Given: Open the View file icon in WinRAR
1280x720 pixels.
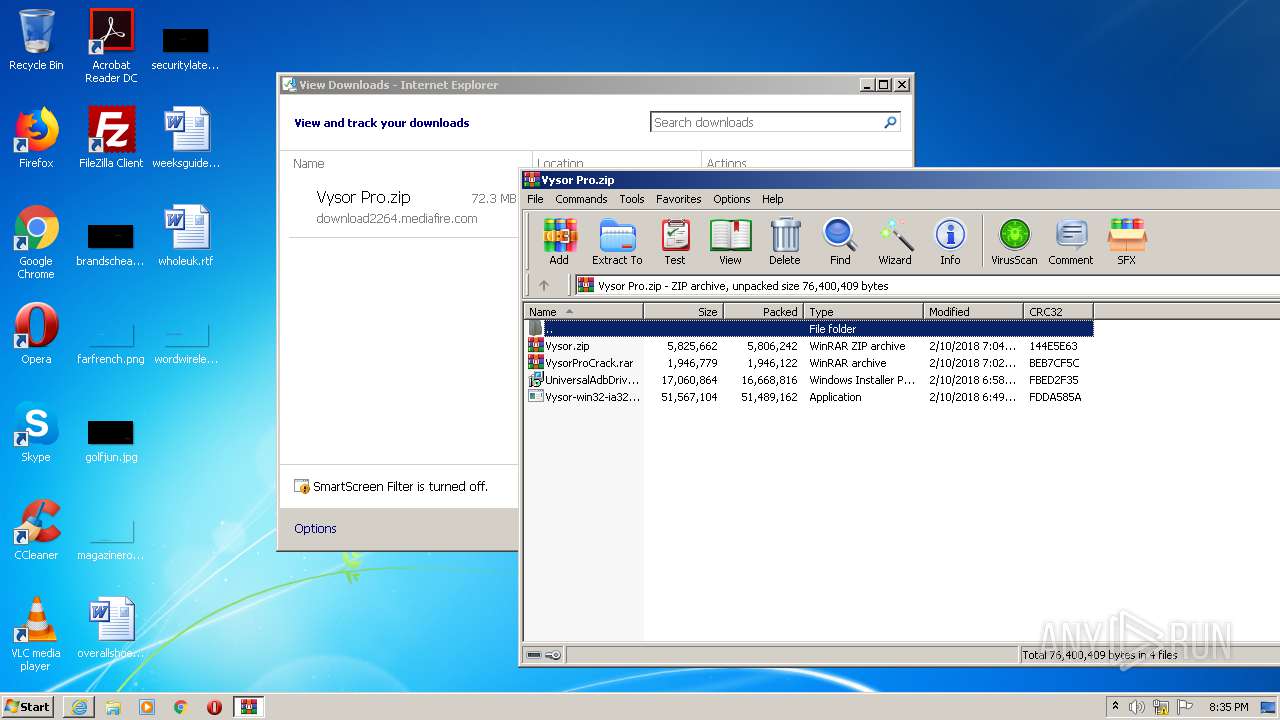Looking at the screenshot, I should [x=731, y=242].
